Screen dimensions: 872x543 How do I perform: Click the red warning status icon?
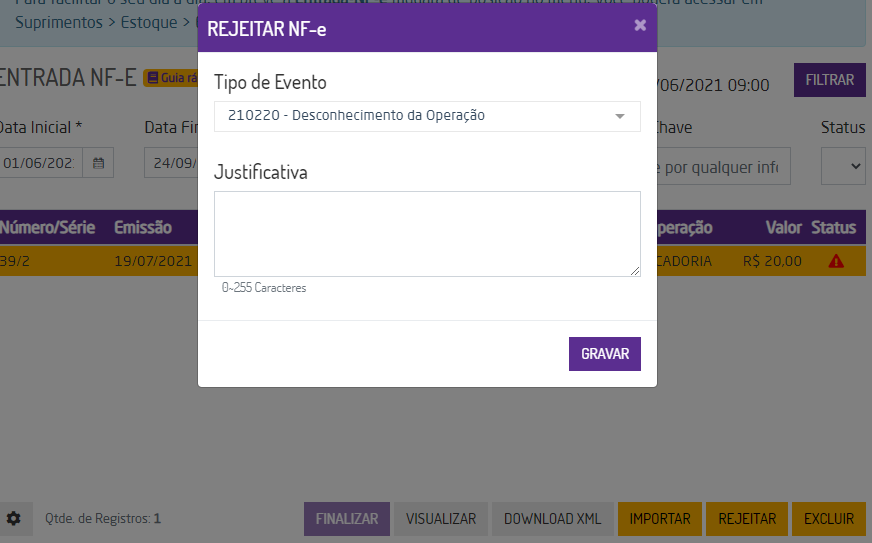836,261
